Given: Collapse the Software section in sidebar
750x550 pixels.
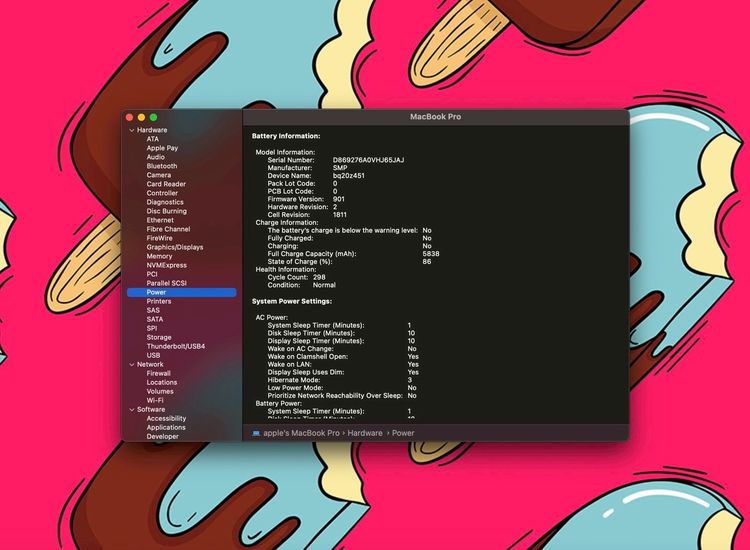Looking at the screenshot, I should click(131, 409).
